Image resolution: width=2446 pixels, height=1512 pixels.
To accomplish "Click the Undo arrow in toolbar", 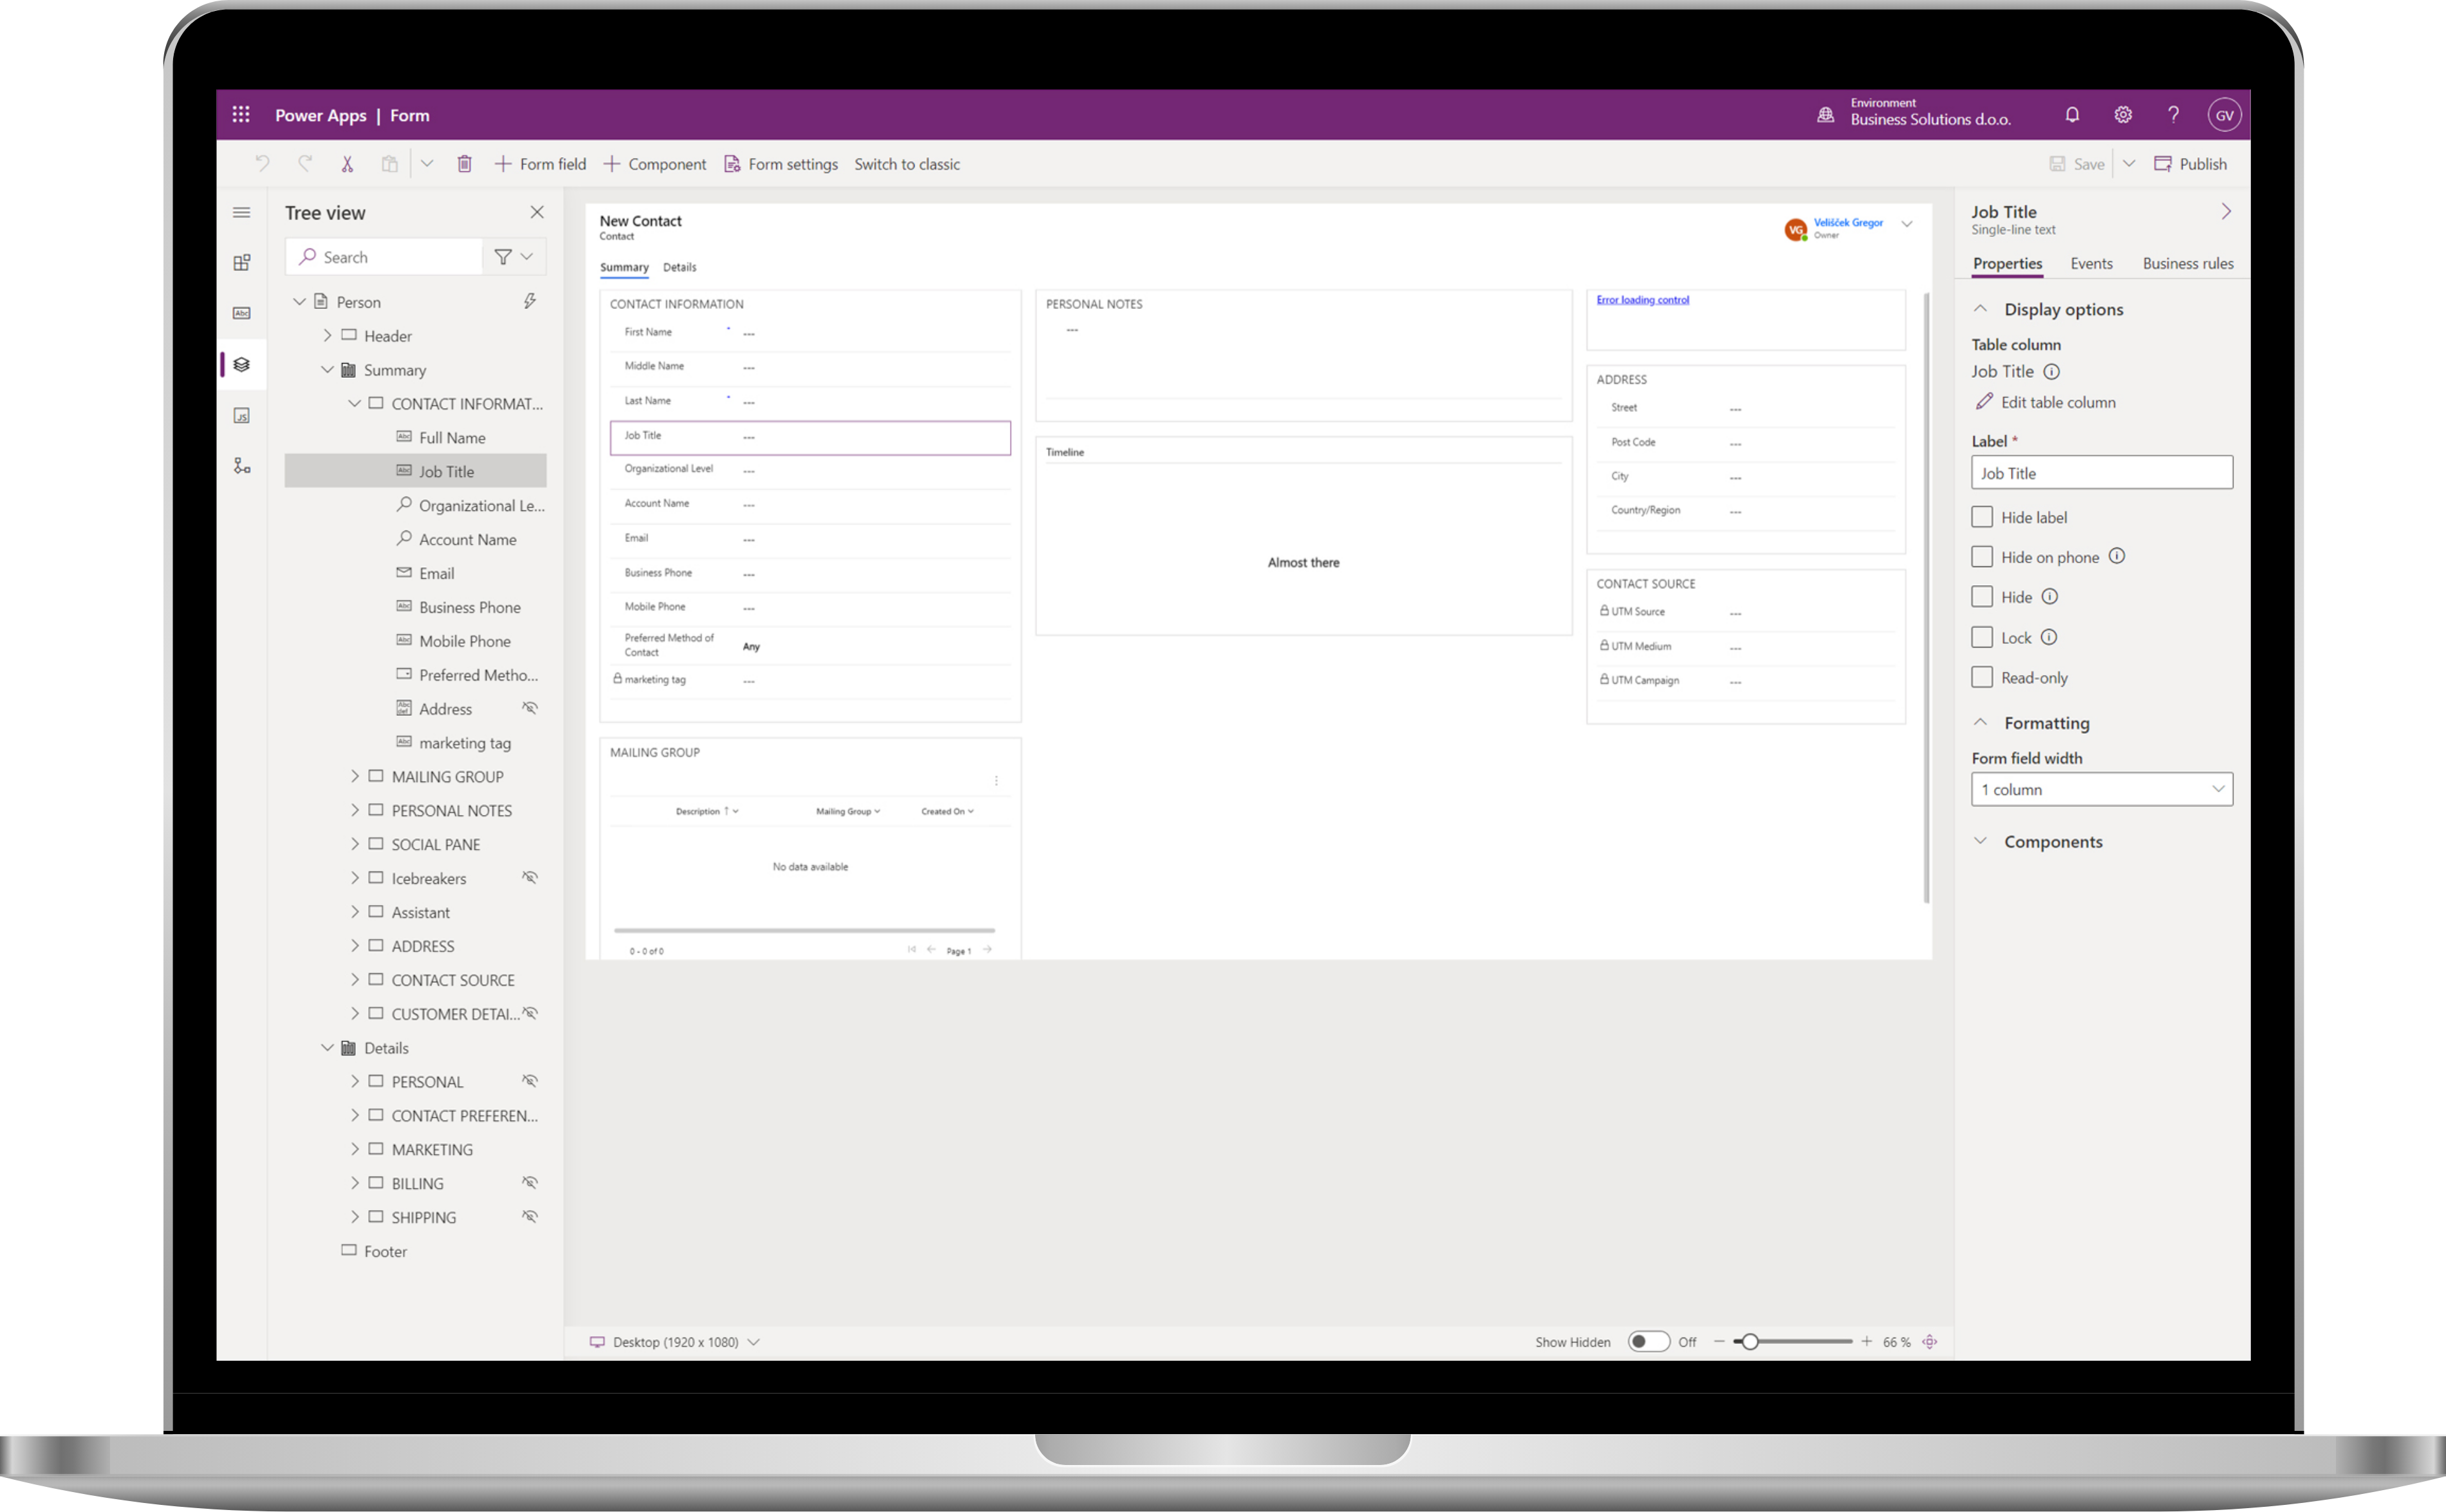I will [x=262, y=163].
